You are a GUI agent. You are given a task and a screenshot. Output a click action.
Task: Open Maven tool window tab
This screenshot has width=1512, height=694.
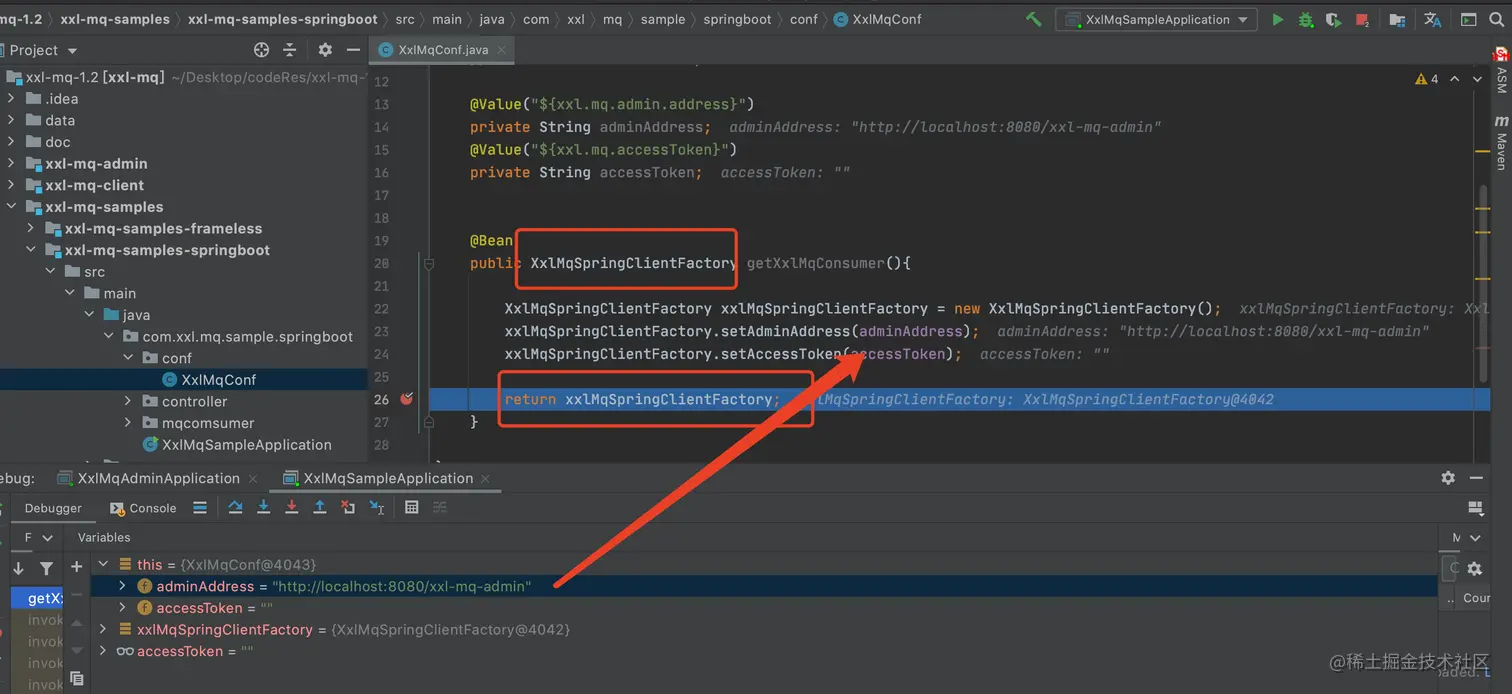(x=1501, y=143)
